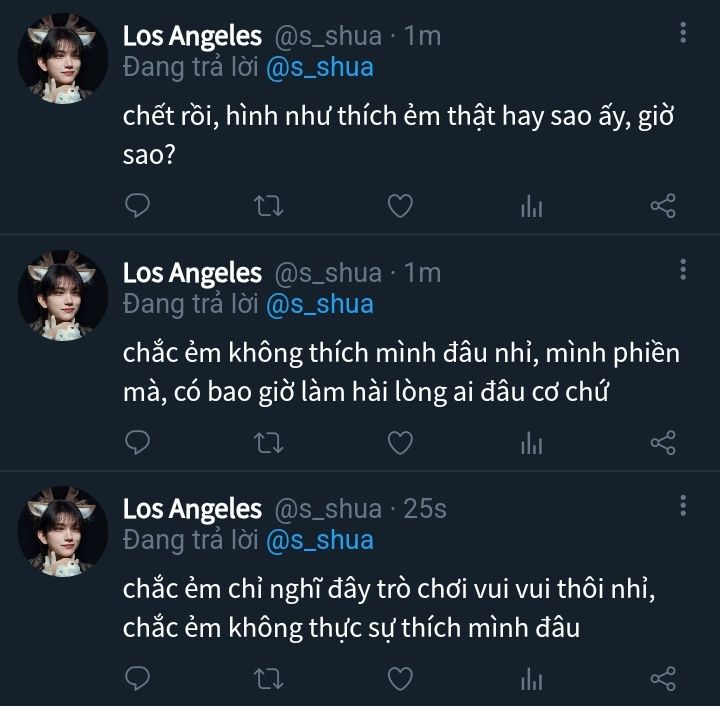Like the second tweet about "hài lòng"
The image size is (720, 706).
[400, 442]
